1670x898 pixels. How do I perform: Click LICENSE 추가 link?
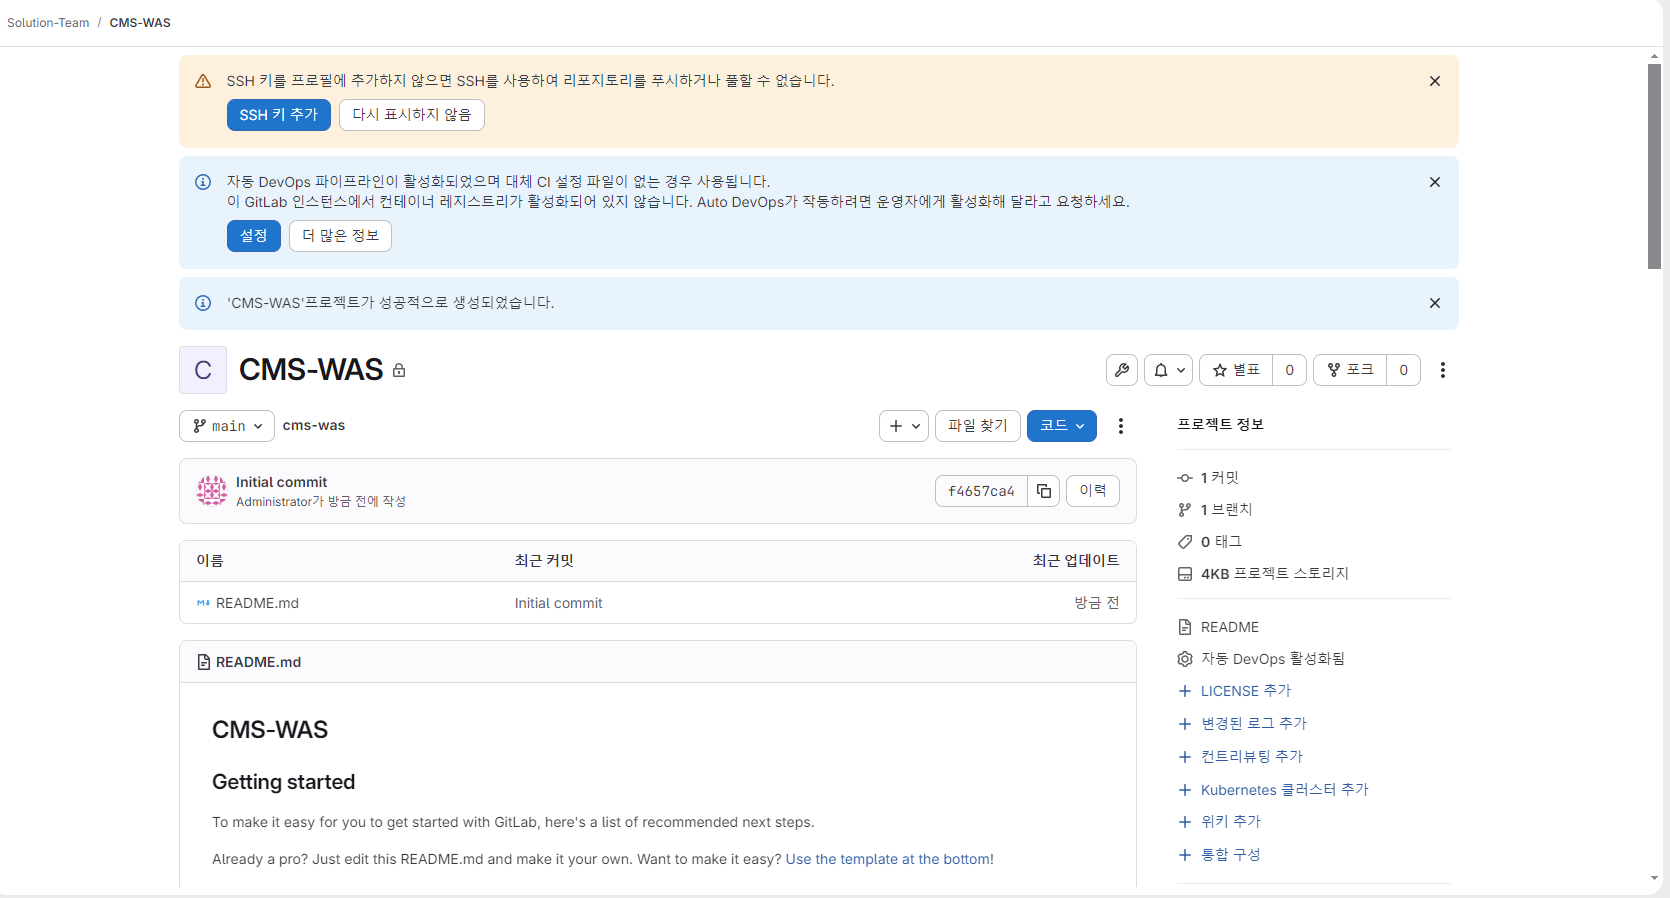point(1246,691)
